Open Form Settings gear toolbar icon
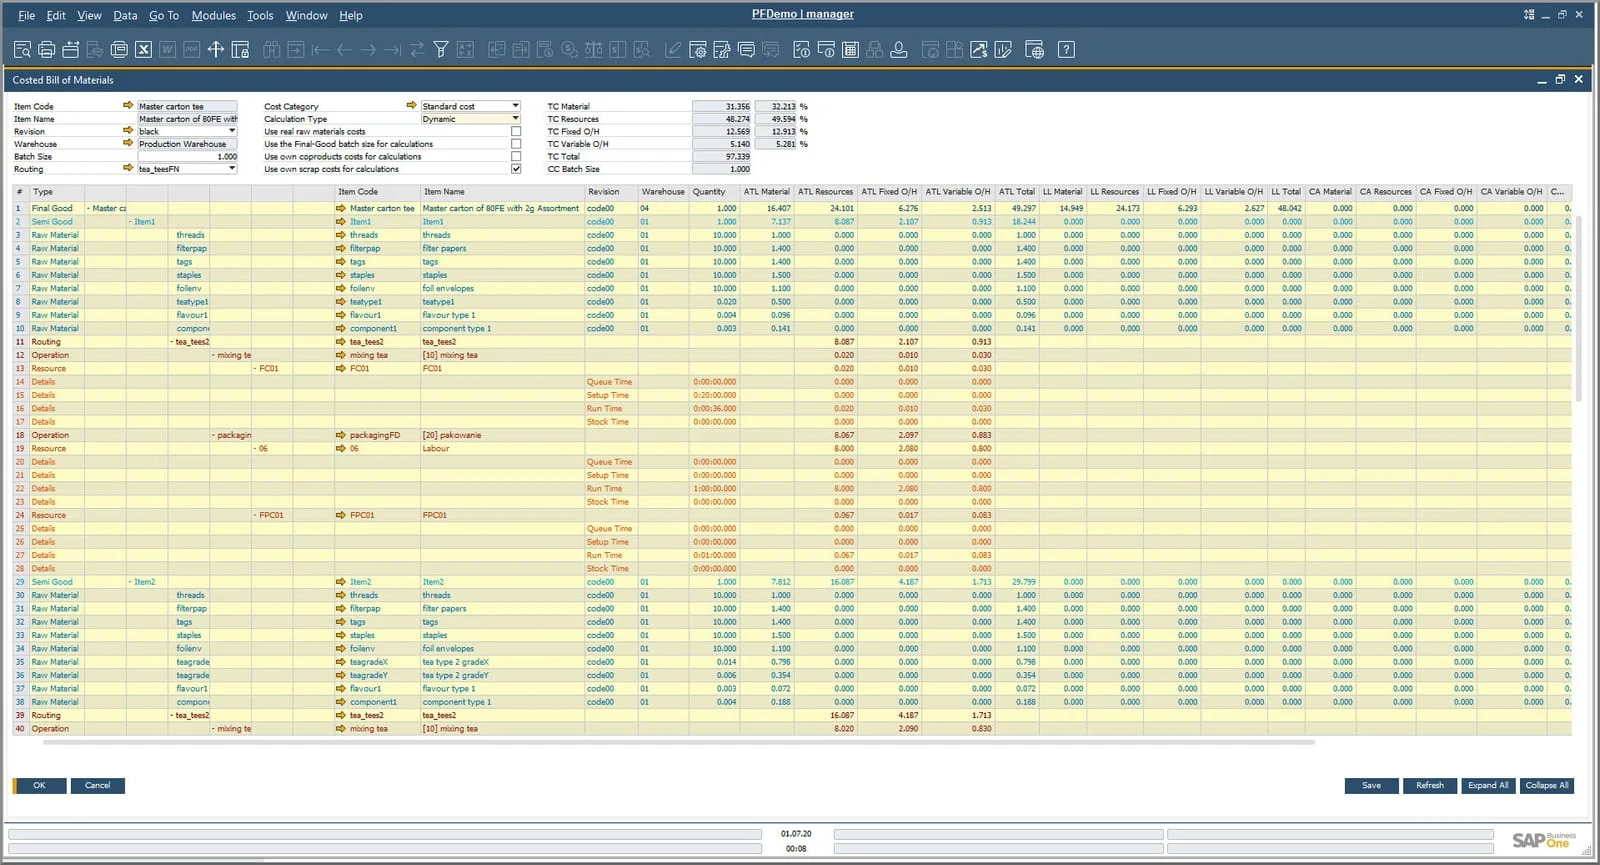The width and height of the screenshot is (1600, 865). pos(698,49)
